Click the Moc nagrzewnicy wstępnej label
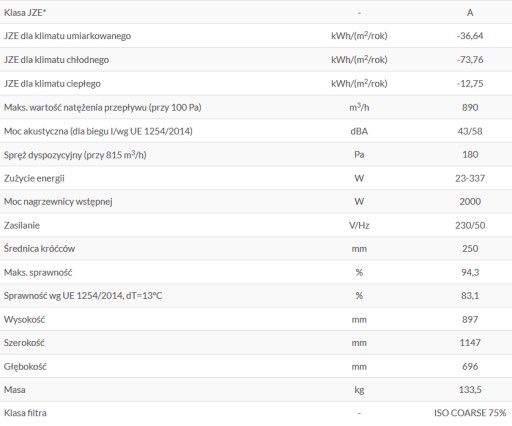 58,202
